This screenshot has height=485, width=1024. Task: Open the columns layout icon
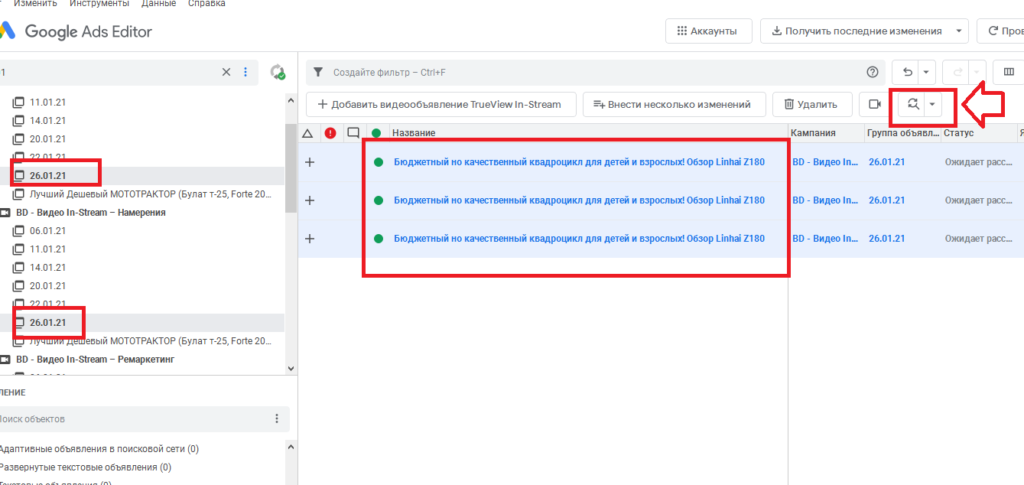1008,72
